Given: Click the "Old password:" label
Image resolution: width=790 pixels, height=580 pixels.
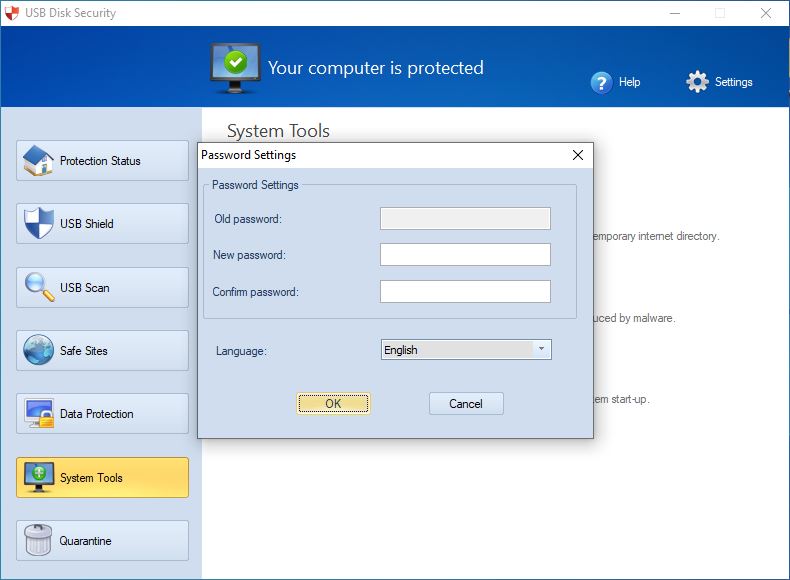Looking at the screenshot, I should [248, 219].
